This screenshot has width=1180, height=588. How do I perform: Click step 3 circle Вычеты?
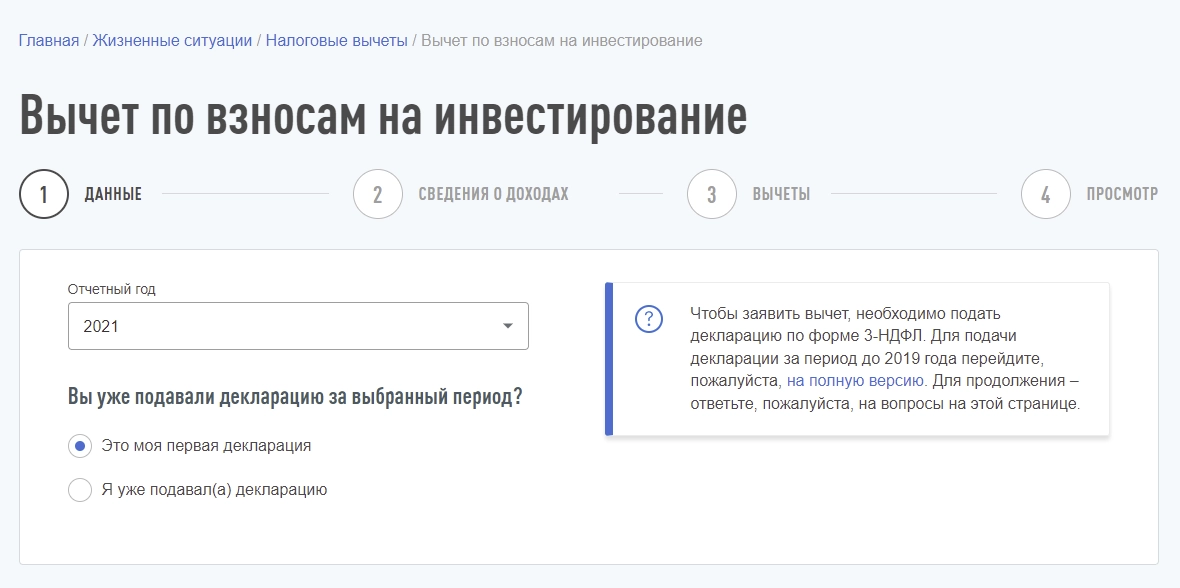coord(712,194)
